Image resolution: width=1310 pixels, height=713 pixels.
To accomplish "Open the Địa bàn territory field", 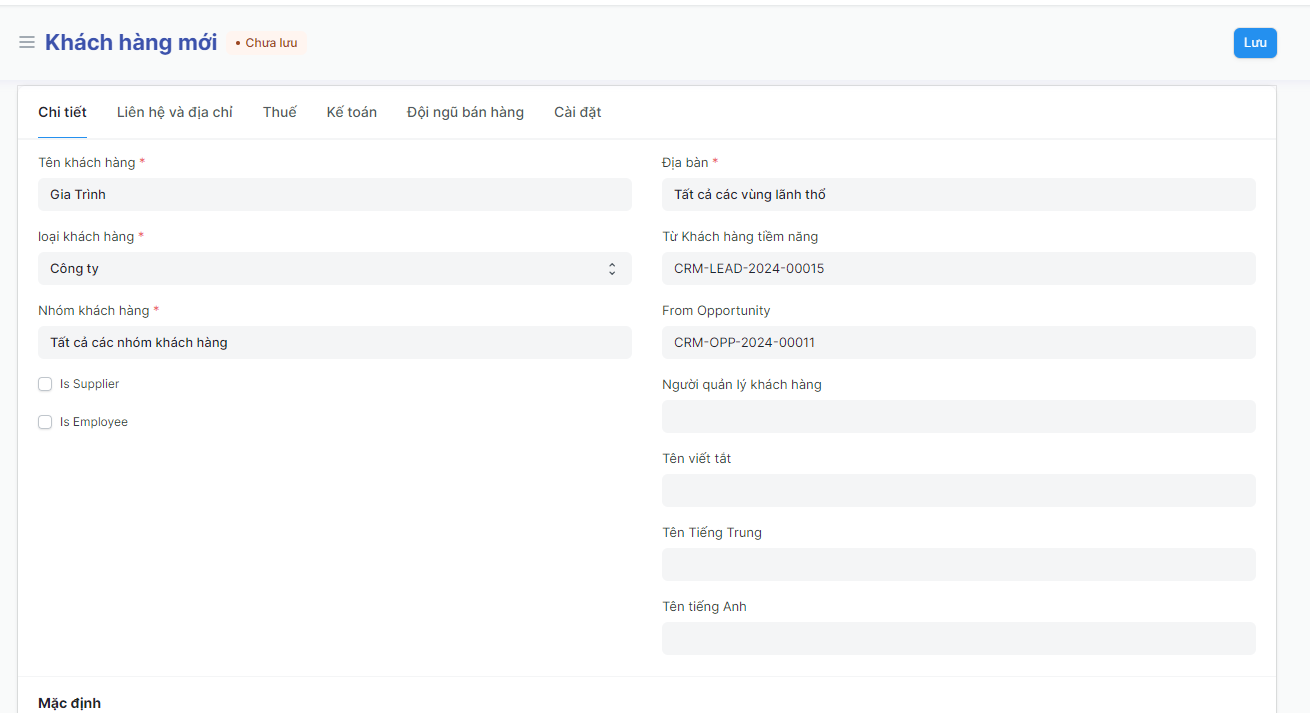I will pyautogui.click(x=957, y=195).
